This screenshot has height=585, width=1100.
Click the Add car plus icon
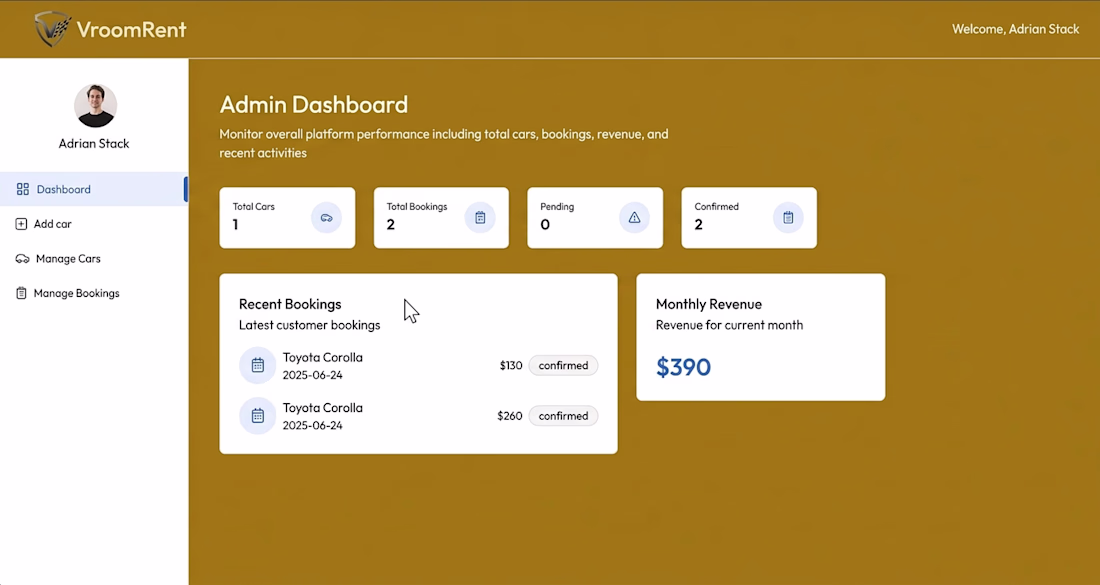pos(21,224)
